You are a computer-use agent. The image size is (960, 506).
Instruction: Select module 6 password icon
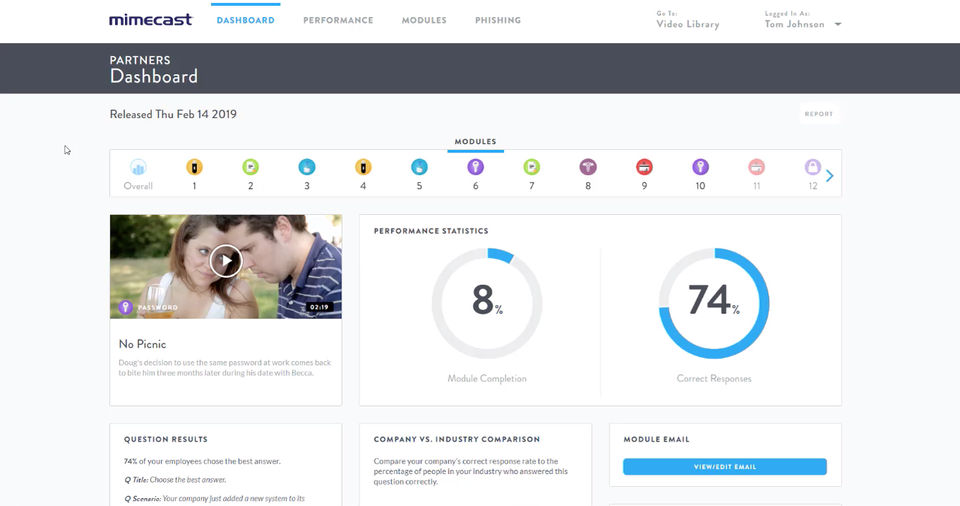click(x=476, y=167)
